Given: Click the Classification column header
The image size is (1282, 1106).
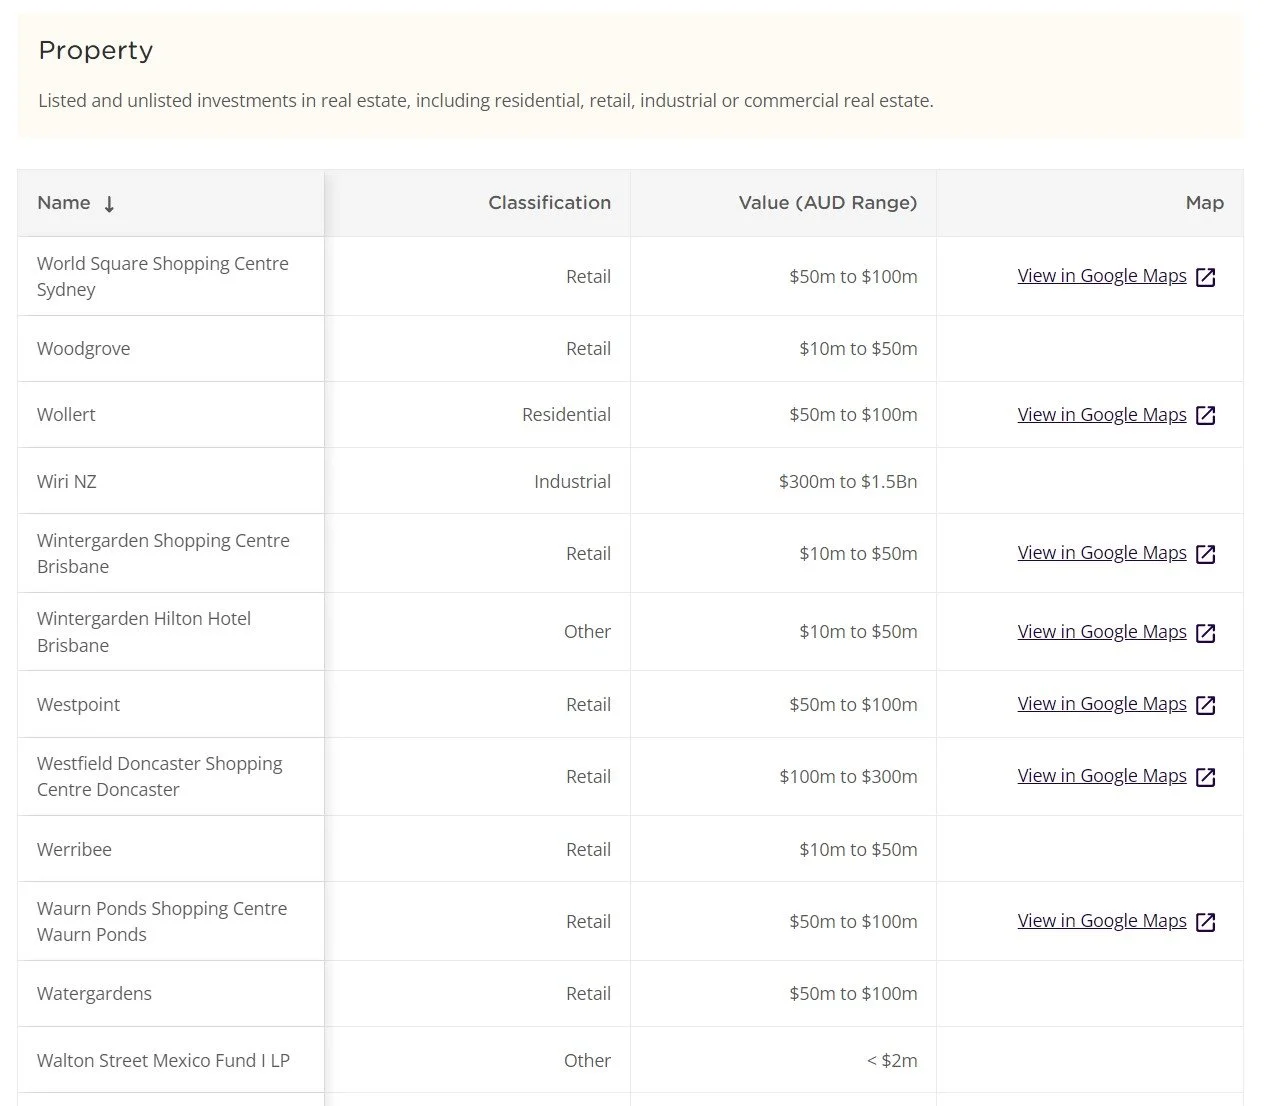Looking at the screenshot, I should pos(478,203).
